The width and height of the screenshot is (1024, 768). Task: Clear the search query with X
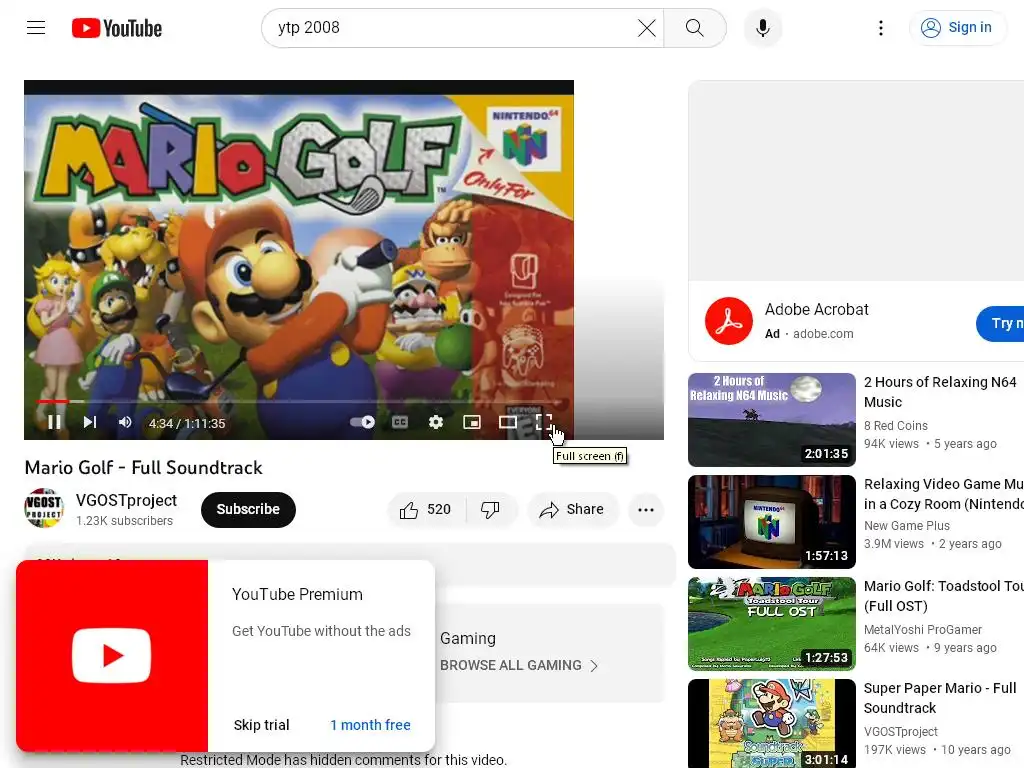(x=647, y=28)
